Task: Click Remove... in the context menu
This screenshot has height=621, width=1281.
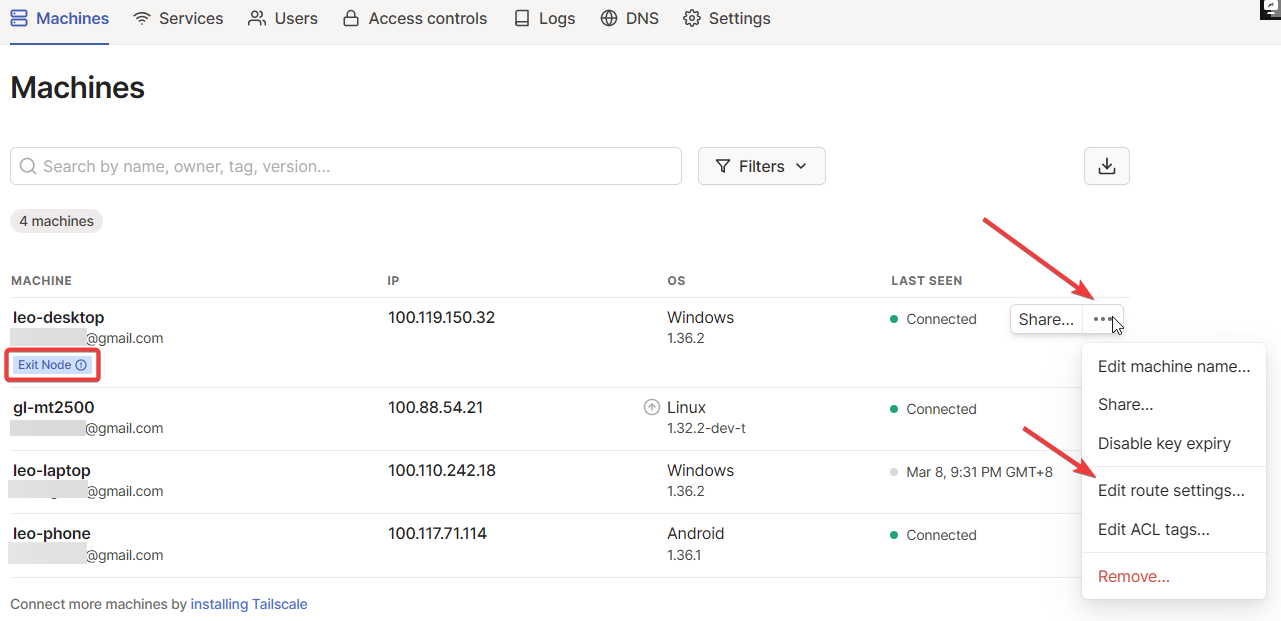Action: [1174, 577]
